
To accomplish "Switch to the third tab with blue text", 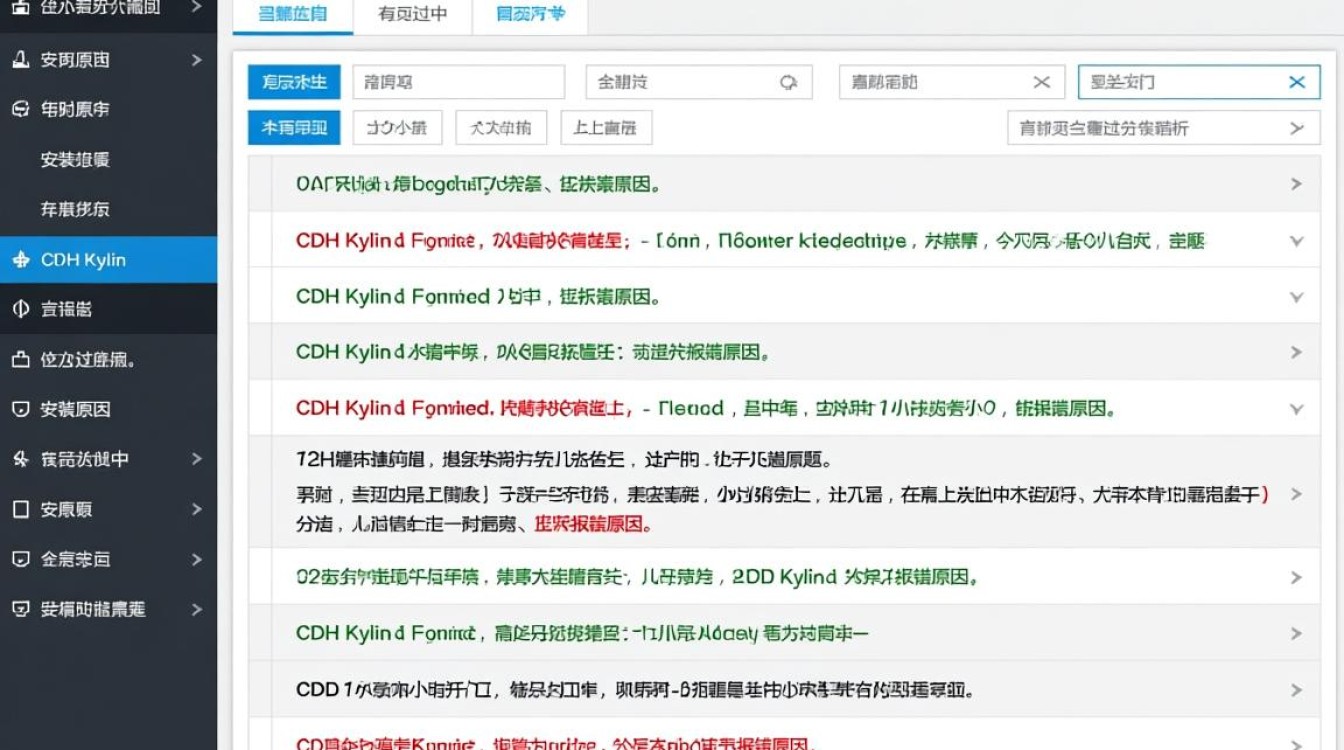I will pyautogui.click(x=530, y=15).
